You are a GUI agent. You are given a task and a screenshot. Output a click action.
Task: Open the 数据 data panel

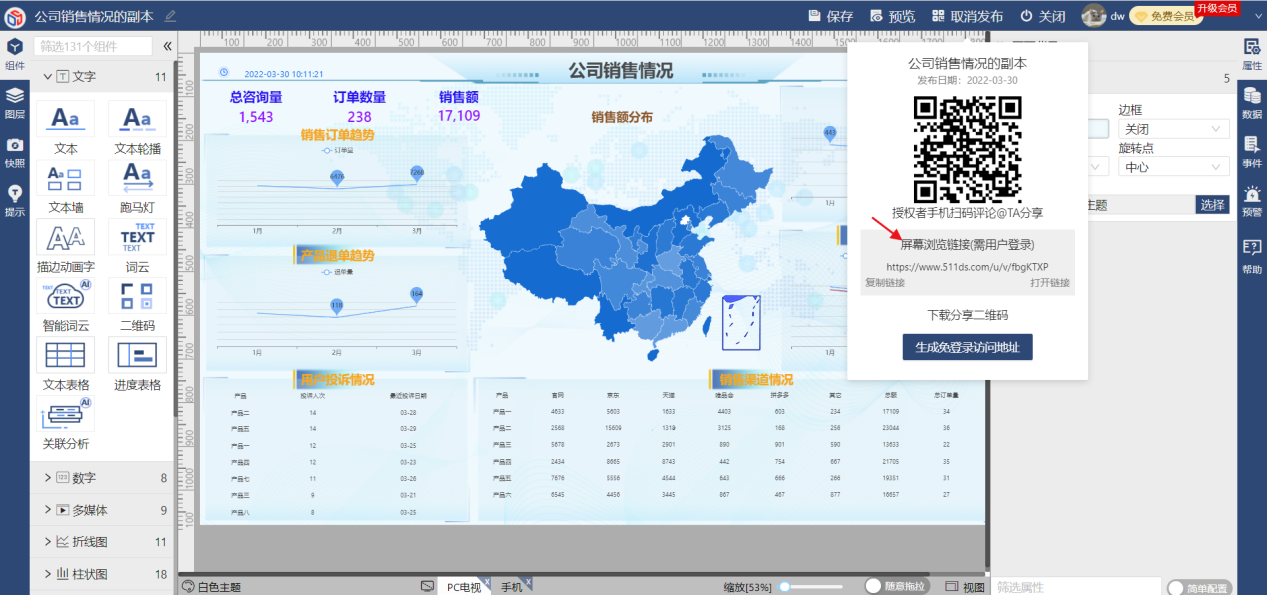(x=1252, y=103)
